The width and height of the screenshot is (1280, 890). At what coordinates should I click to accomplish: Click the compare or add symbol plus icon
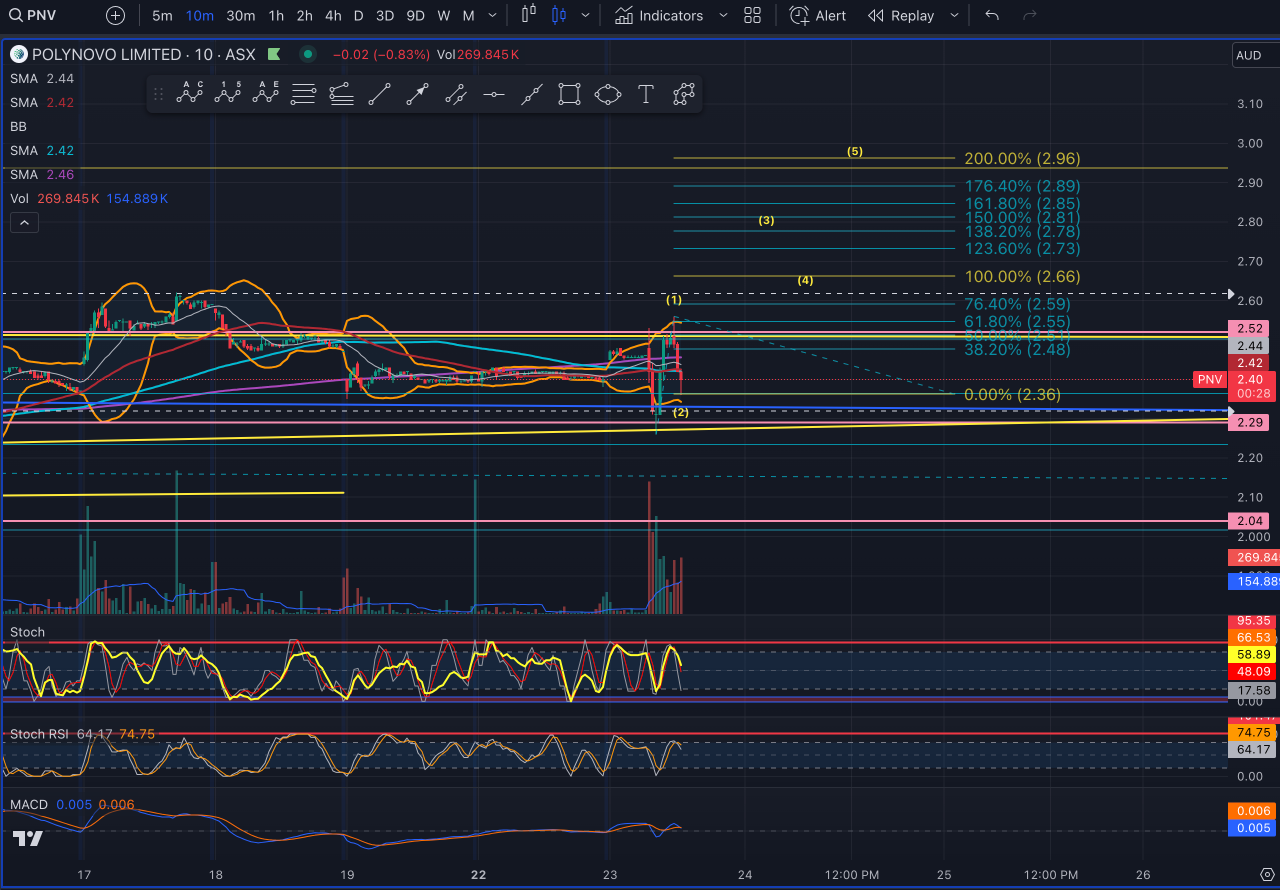click(x=115, y=15)
